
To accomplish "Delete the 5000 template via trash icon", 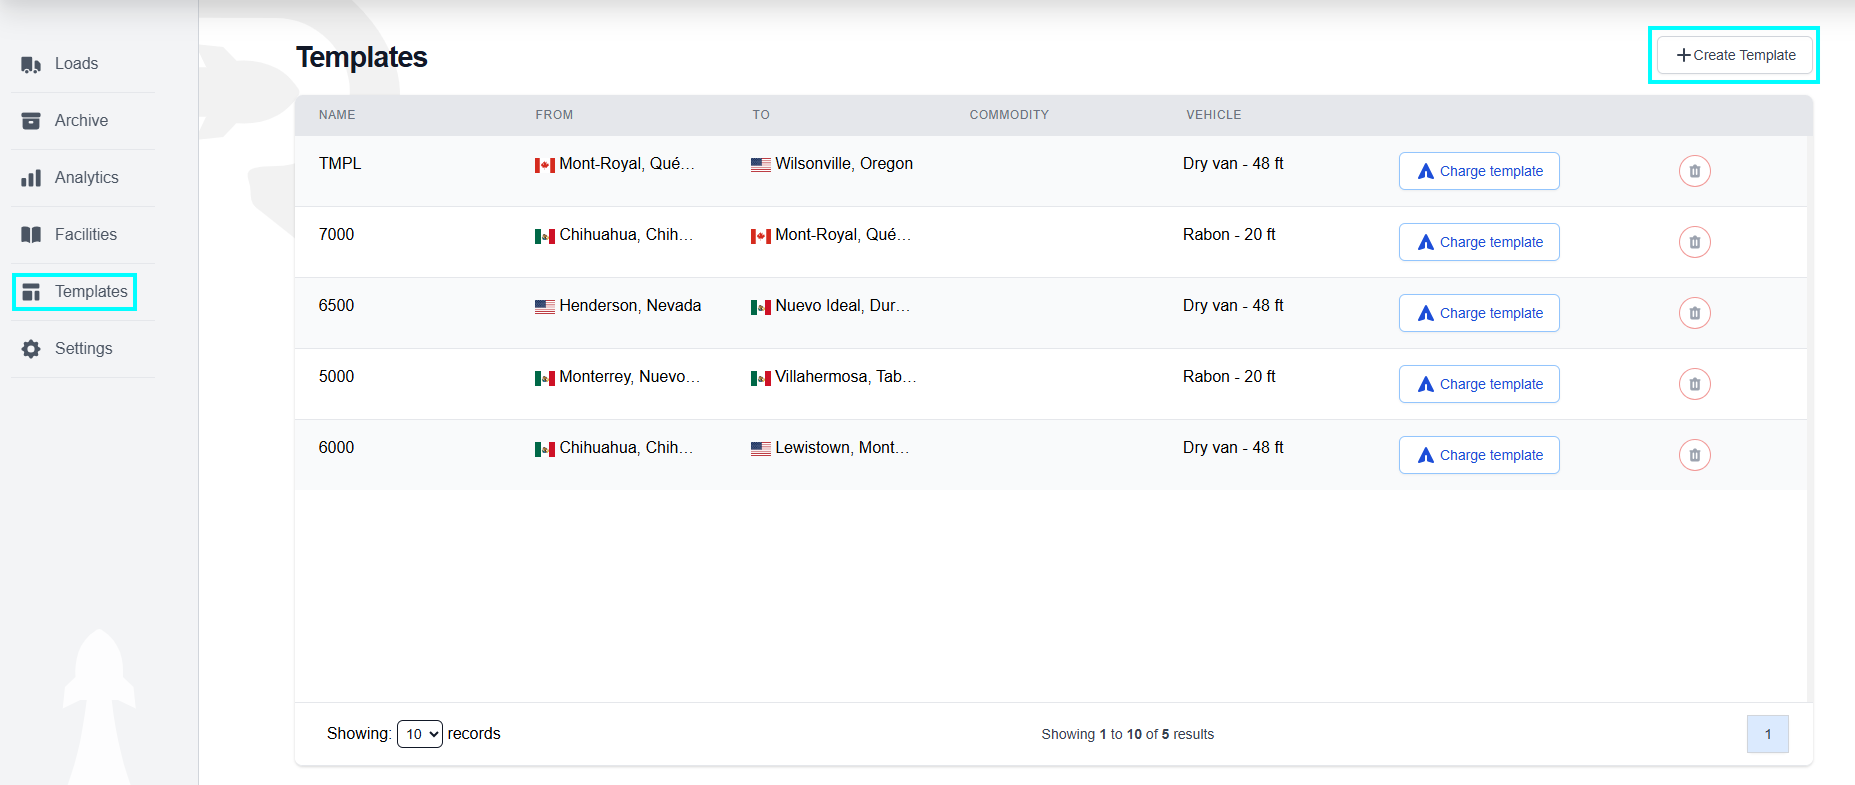I will pyautogui.click(x=1694, y=384).
